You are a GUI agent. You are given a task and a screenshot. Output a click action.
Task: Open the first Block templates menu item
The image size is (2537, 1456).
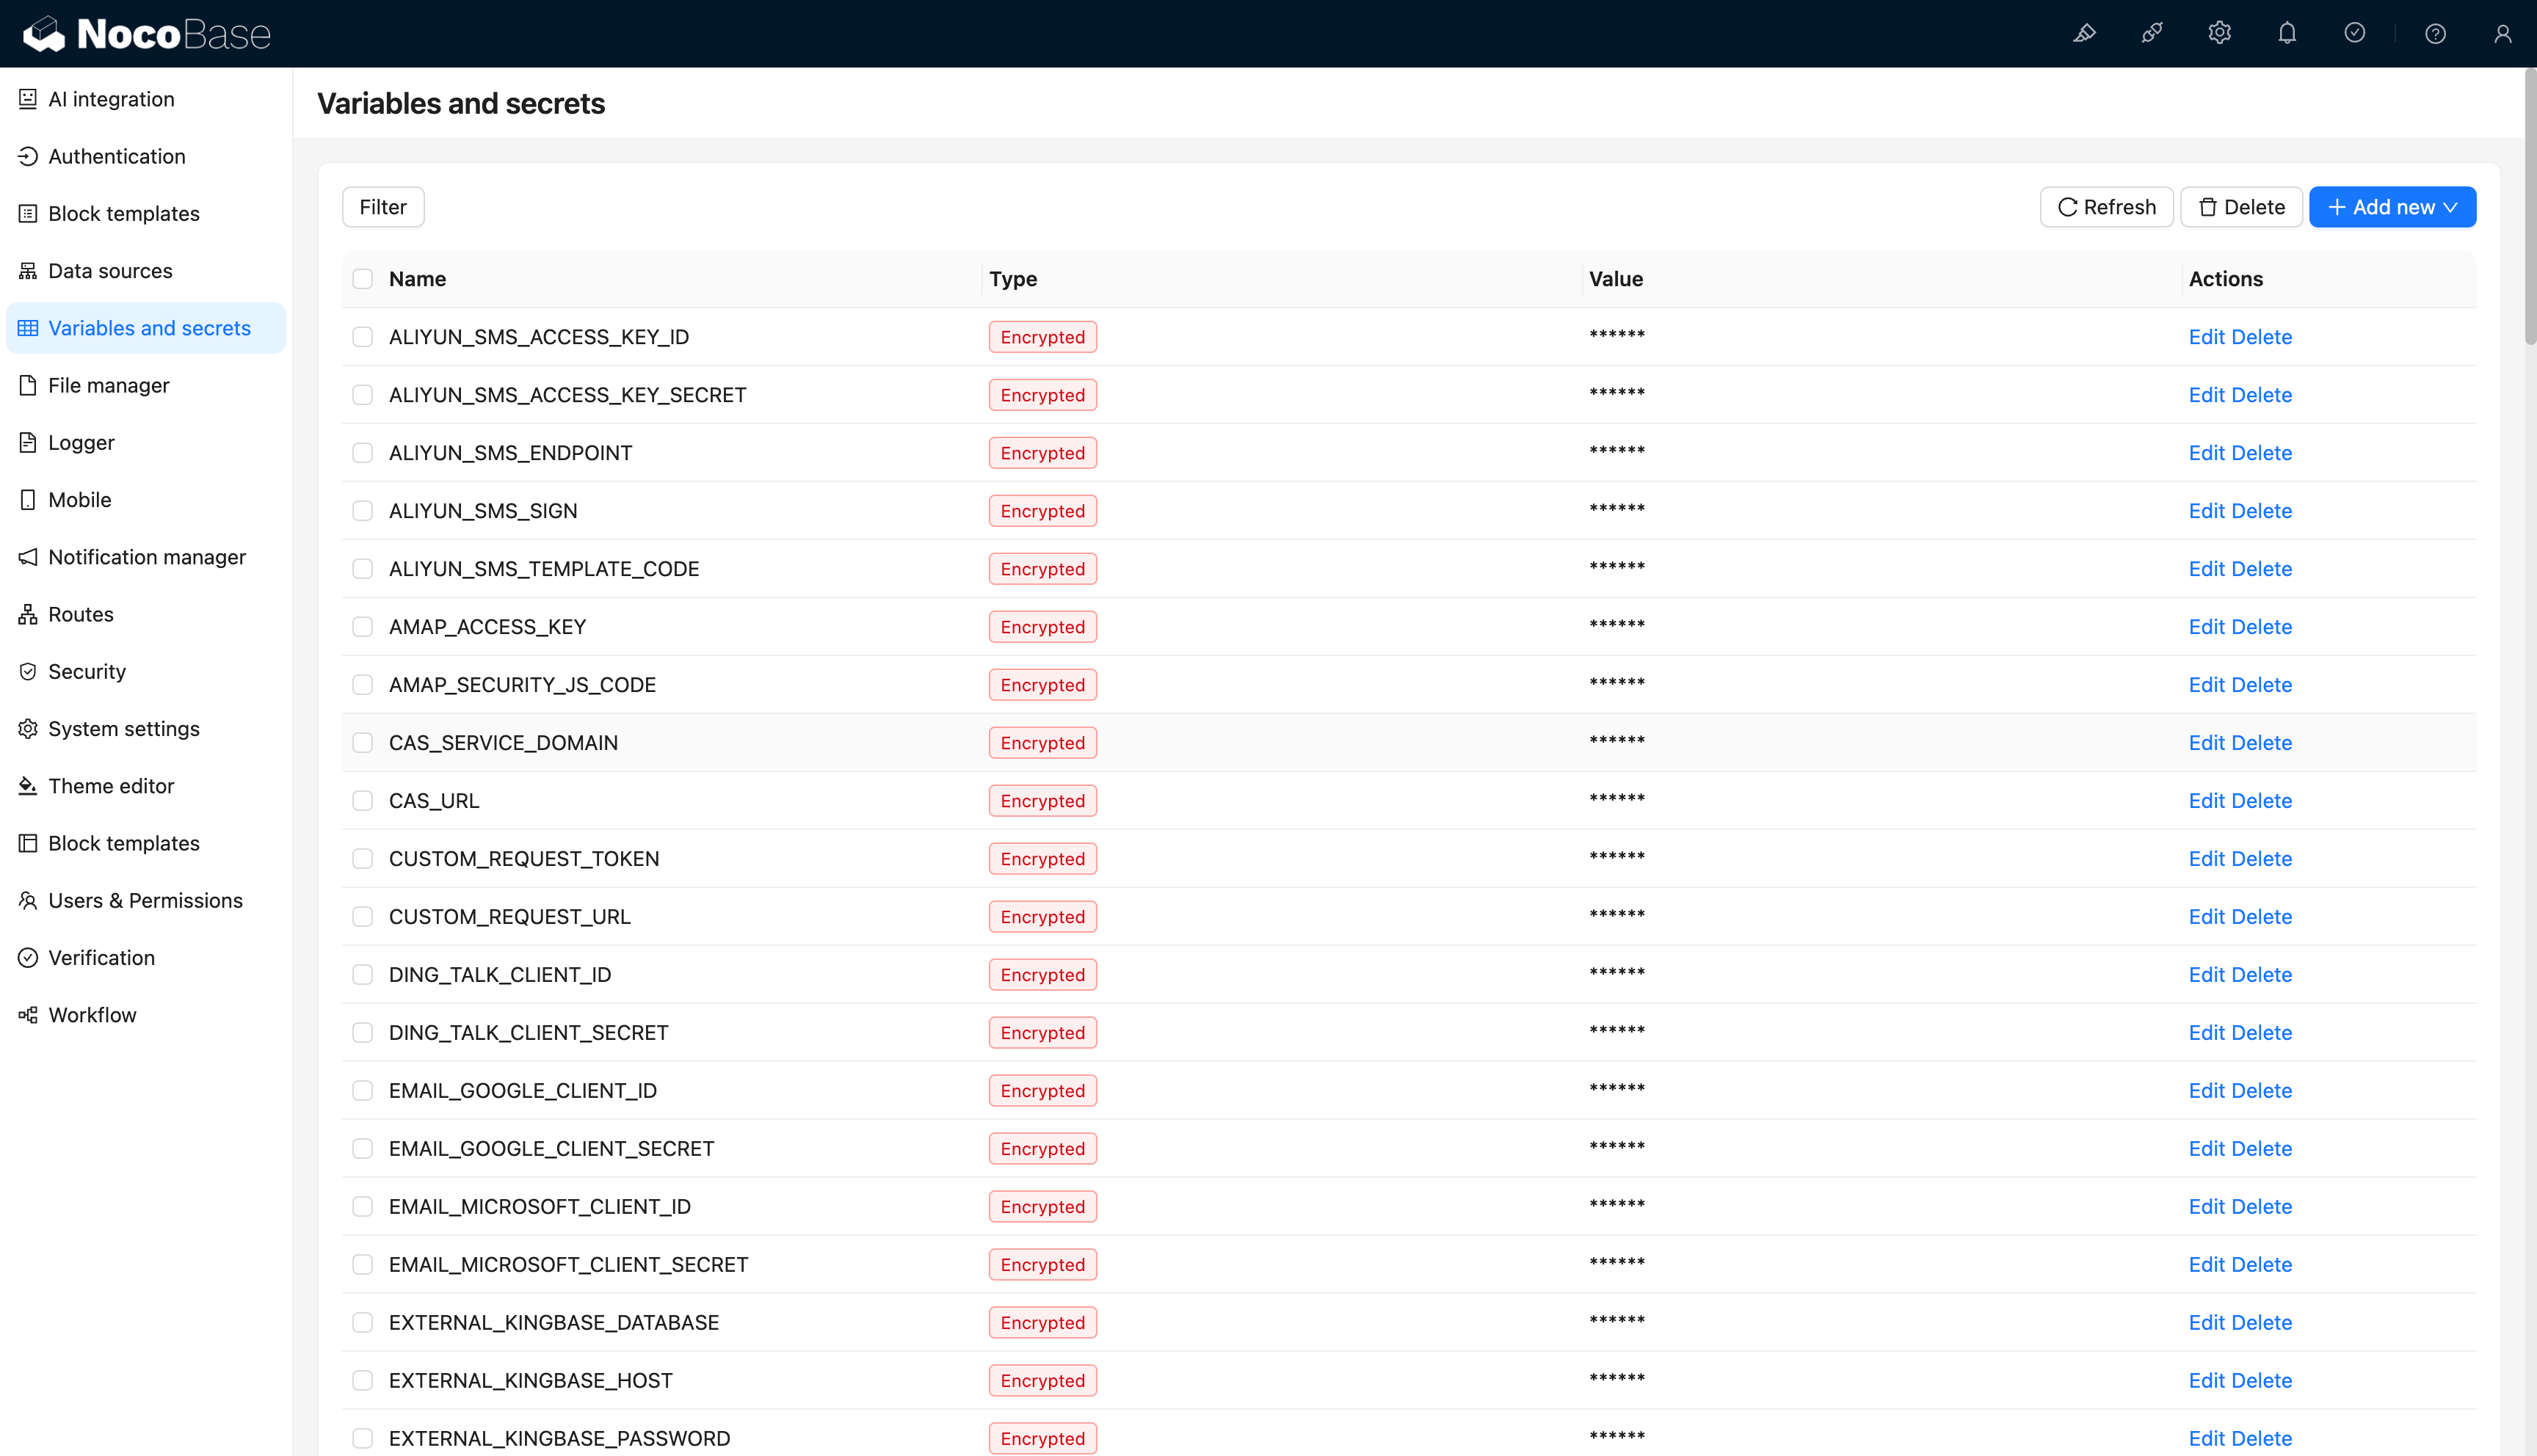click(146, 214)
